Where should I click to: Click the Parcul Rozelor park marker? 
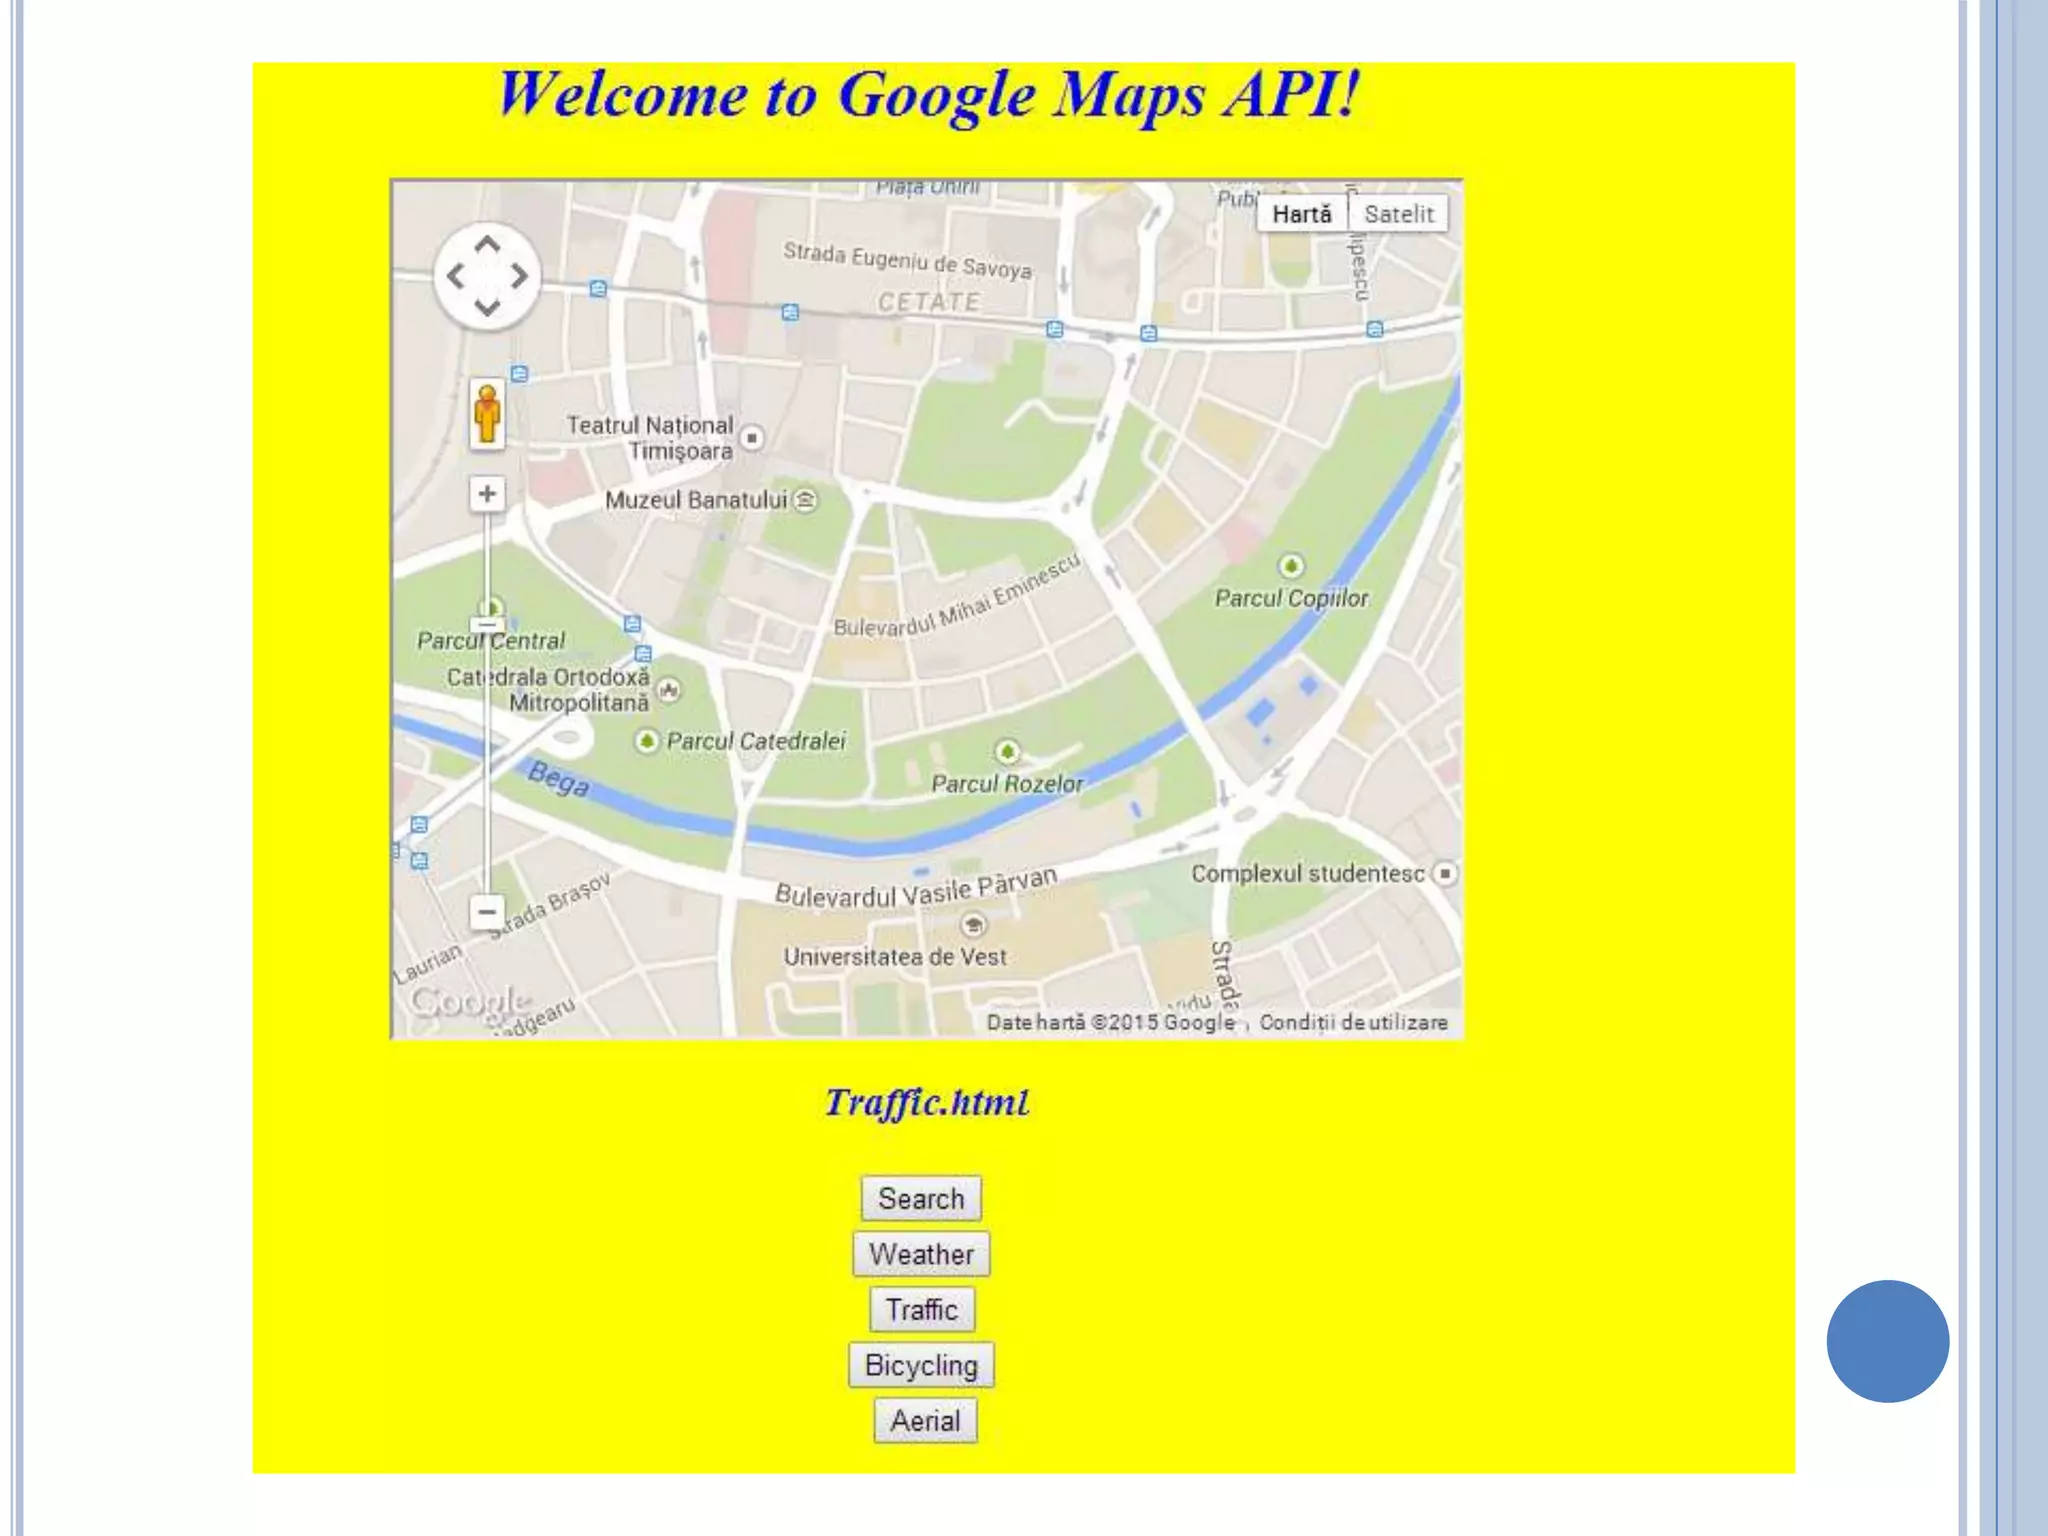pos(1007,751)
